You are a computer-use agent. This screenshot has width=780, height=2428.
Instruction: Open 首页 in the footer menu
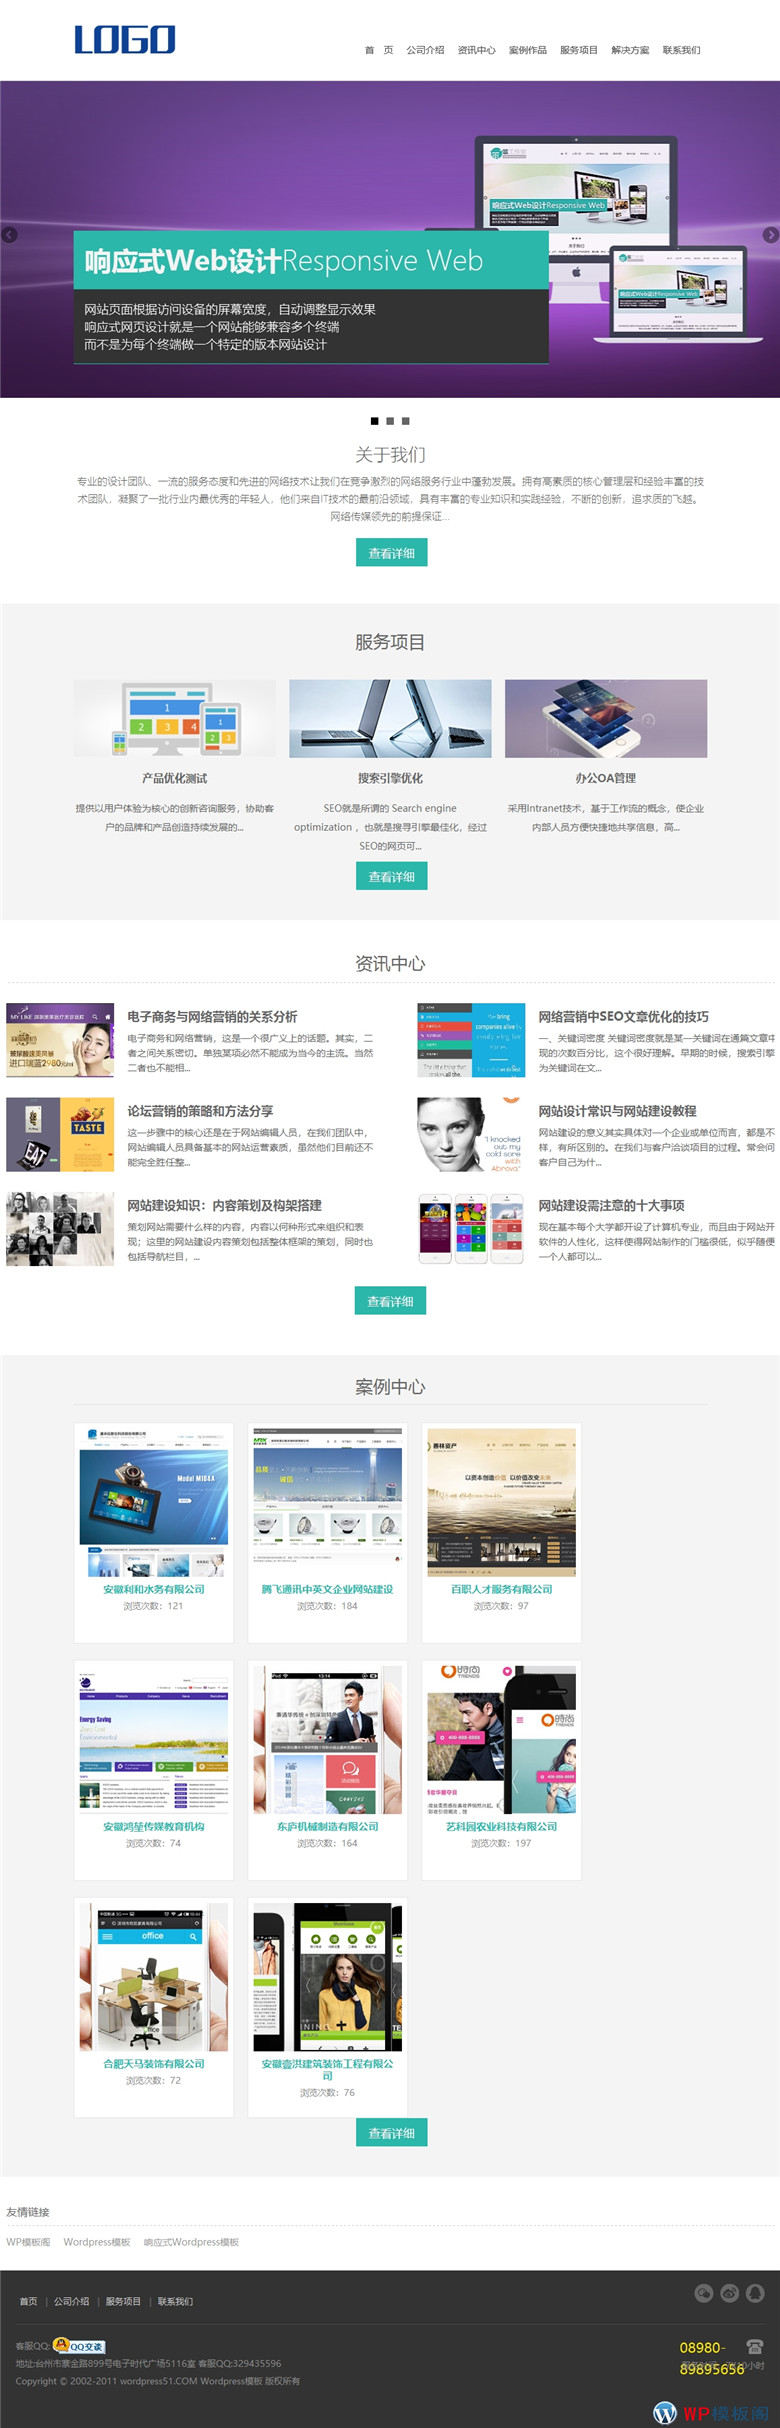28,2301
